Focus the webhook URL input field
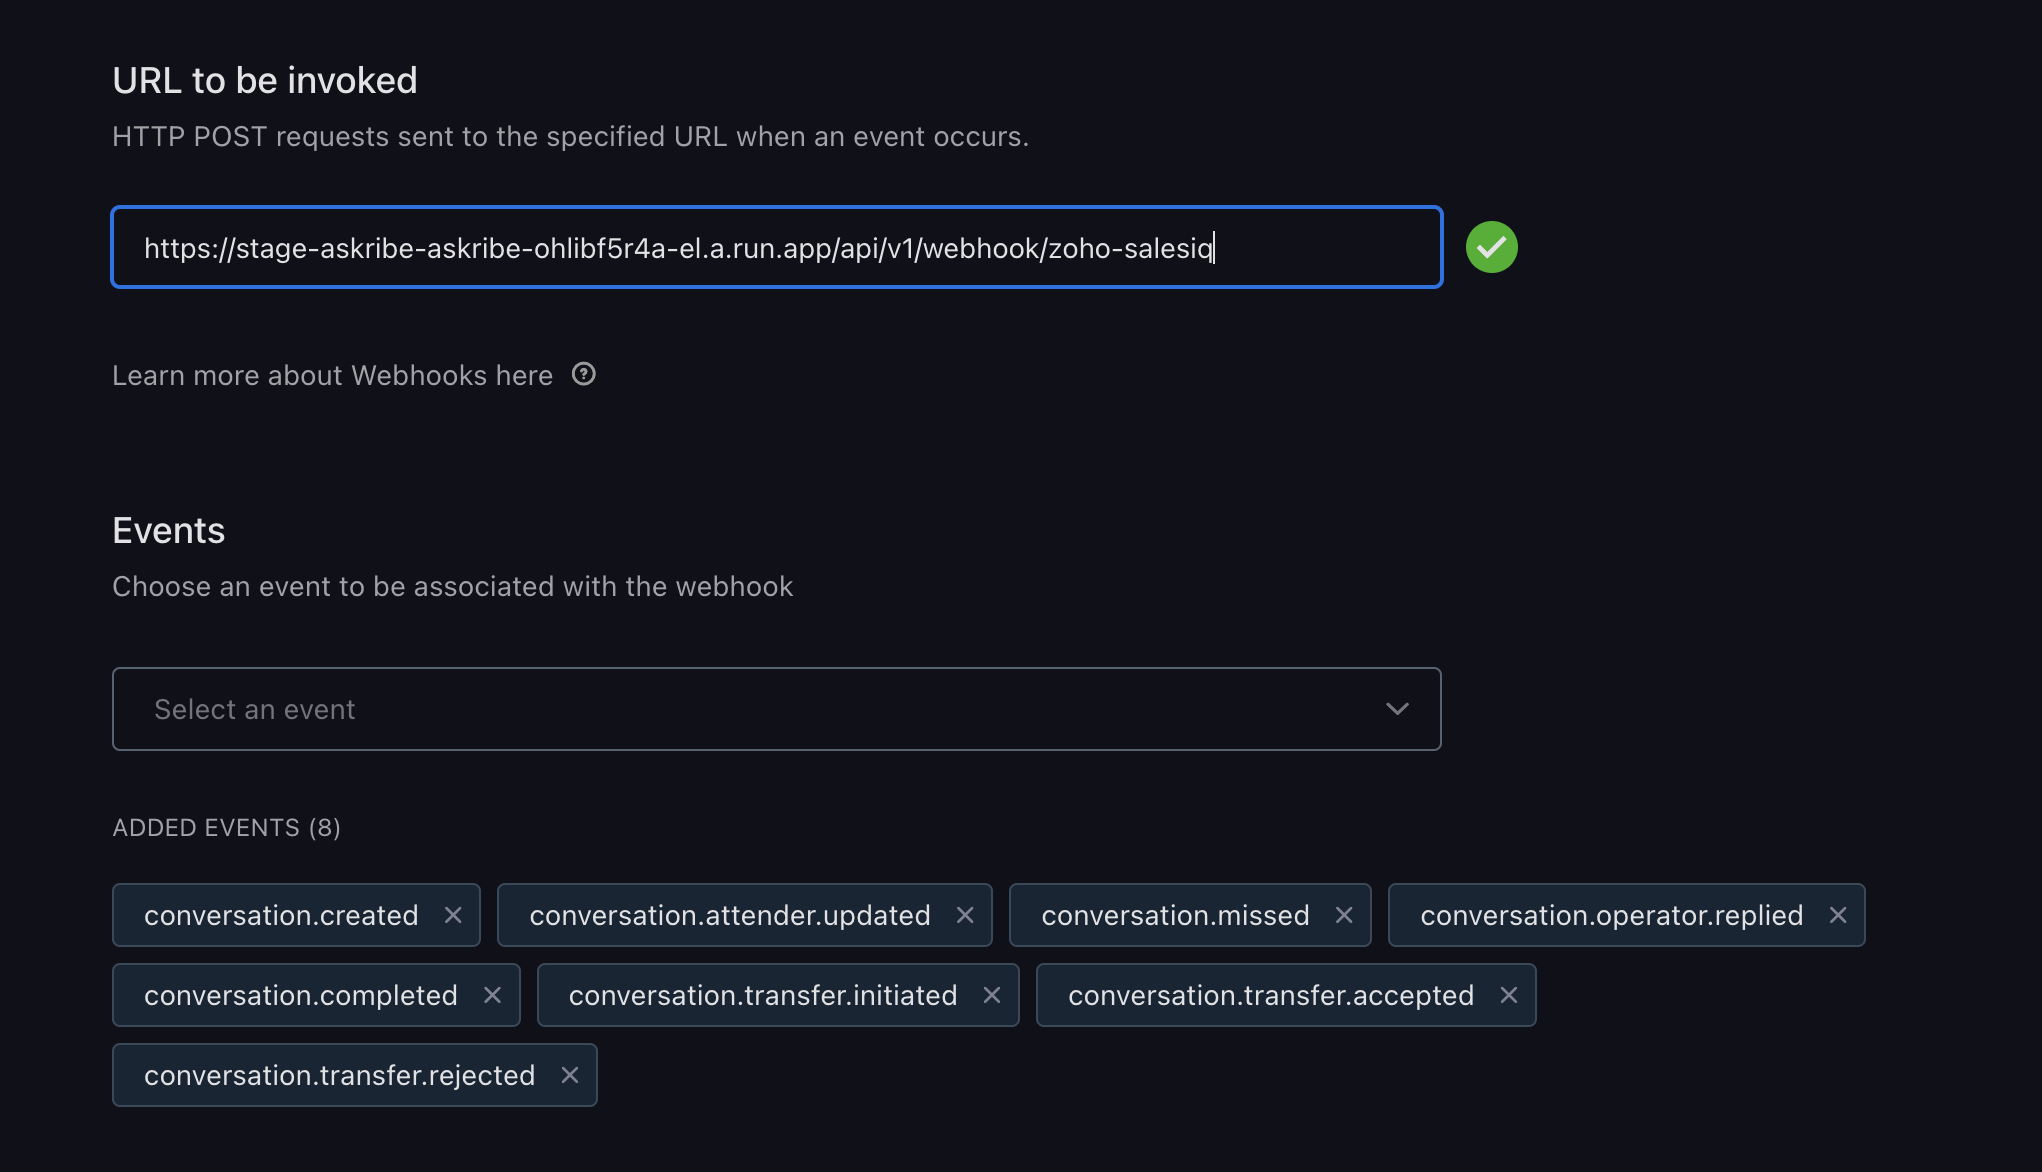This screenshot has height=1172, width=2042. point(776,247)
